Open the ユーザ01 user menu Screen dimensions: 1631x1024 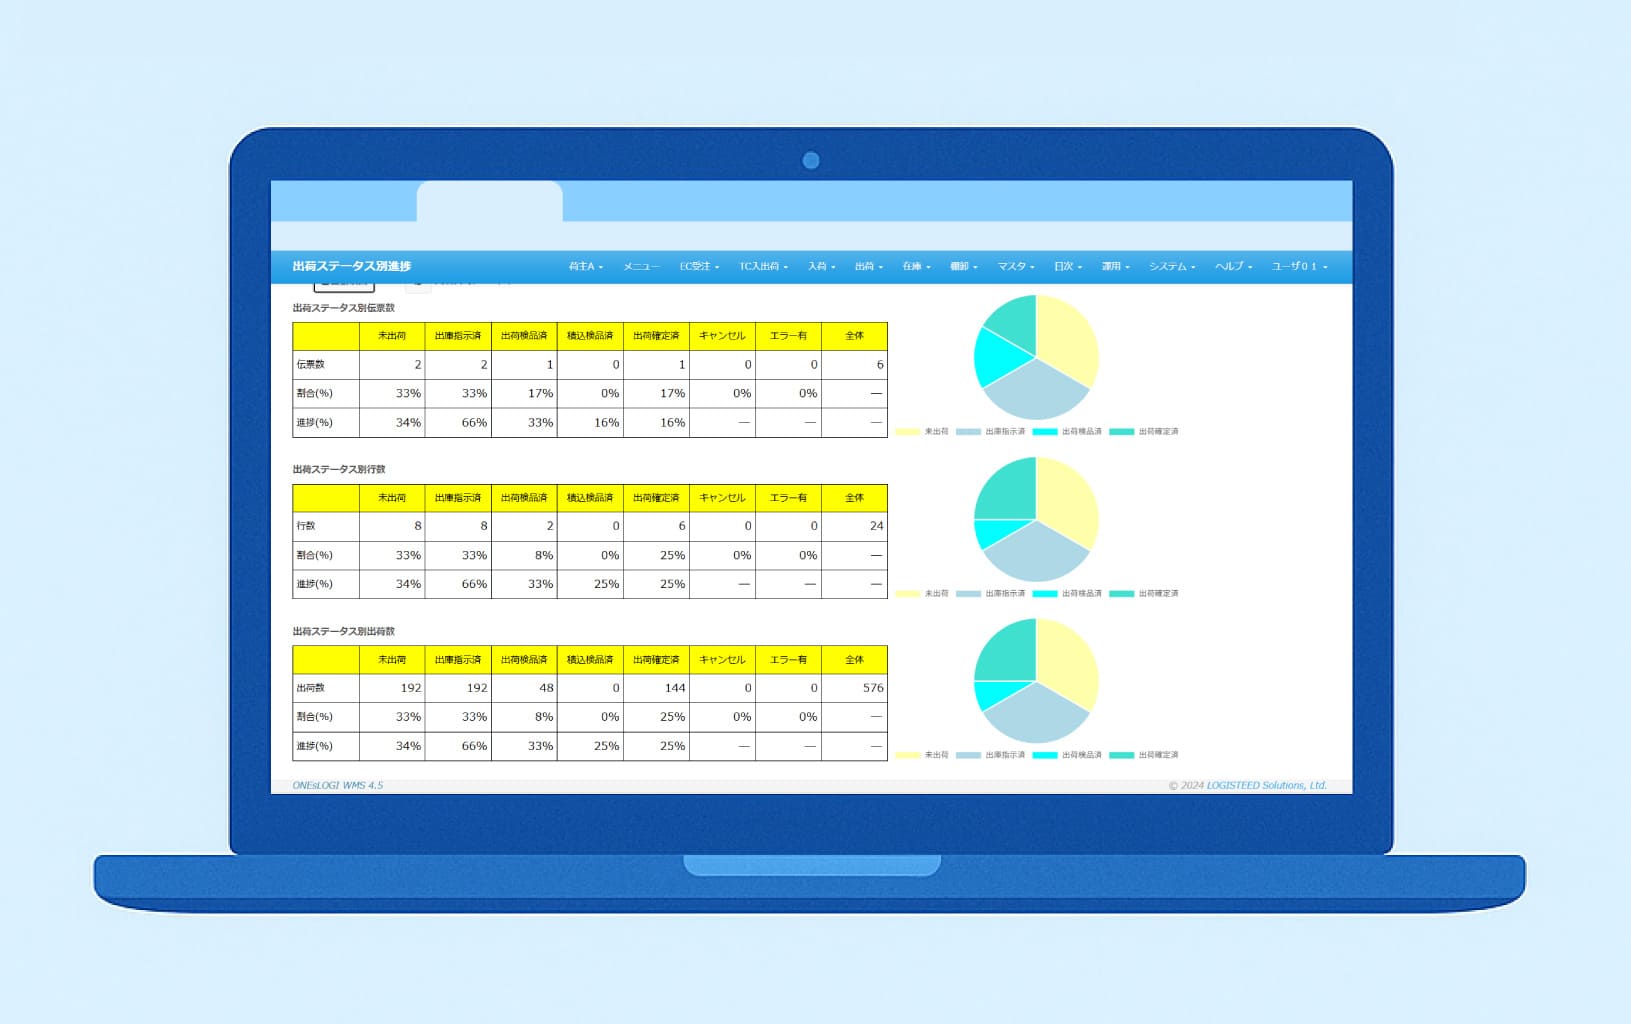pyautogui.click(x=1299, y=267)
